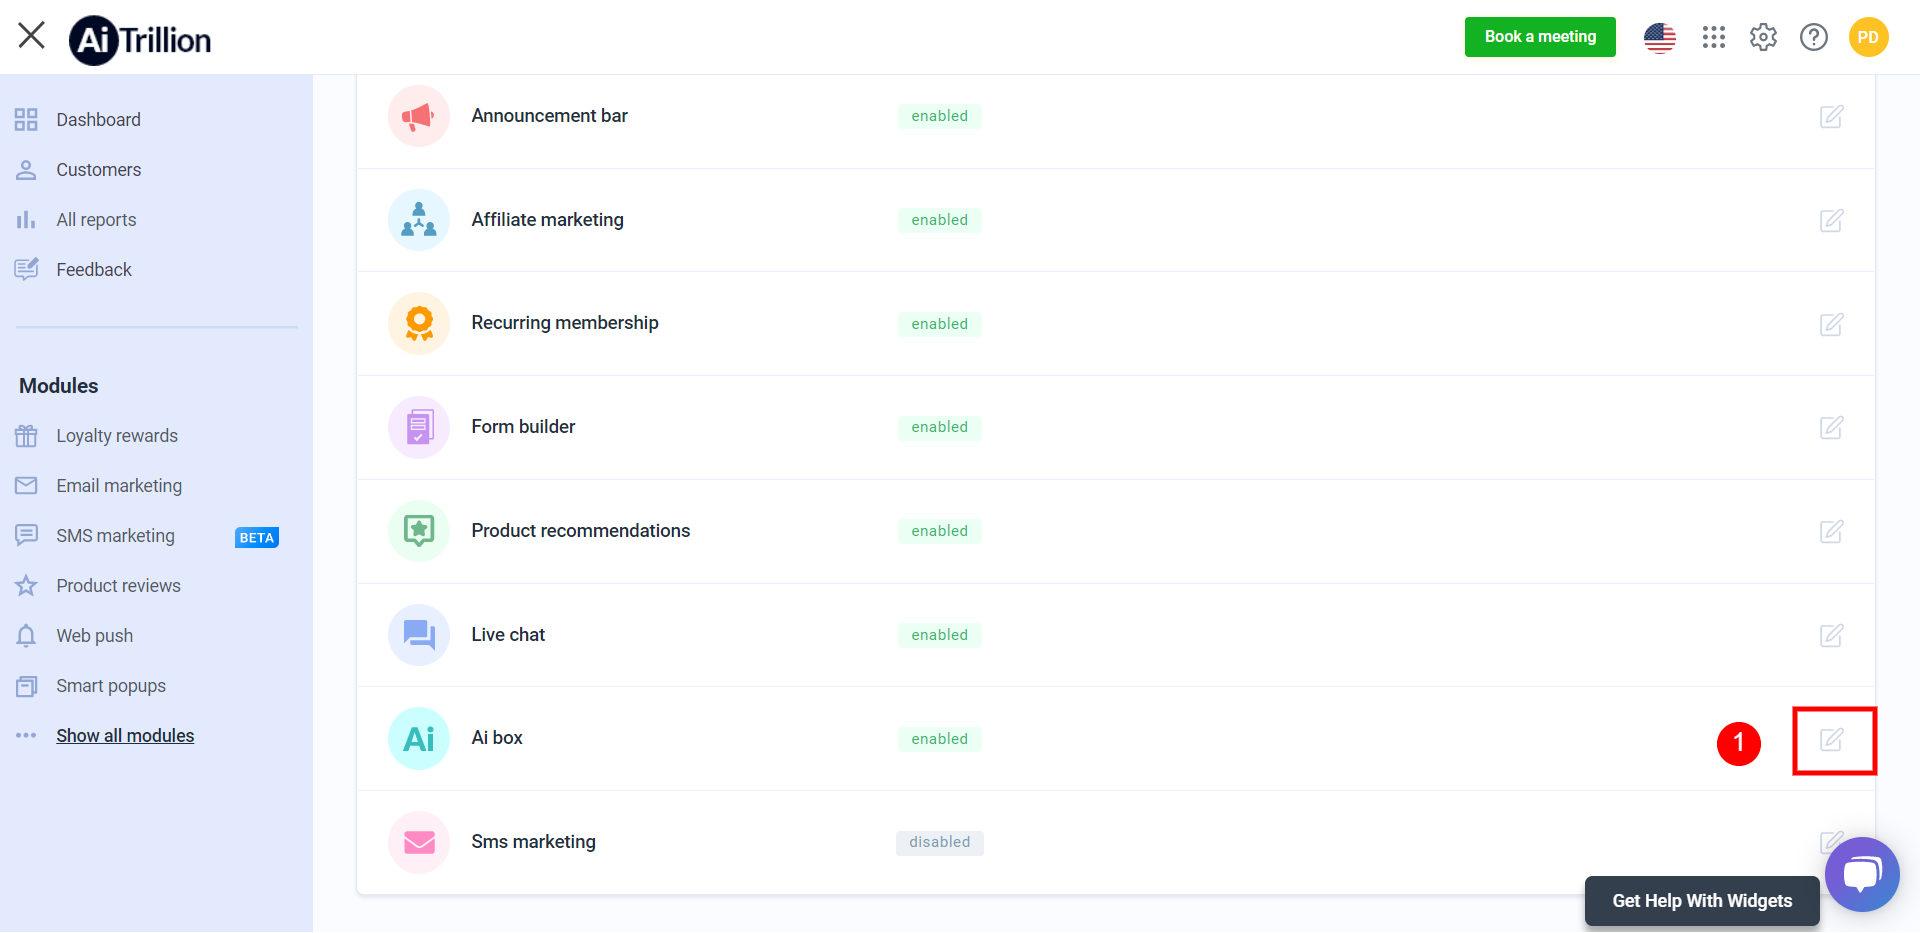Open the US flag language selector
This screenshot has width=1920, height=933.
[x=1660, y=38]
